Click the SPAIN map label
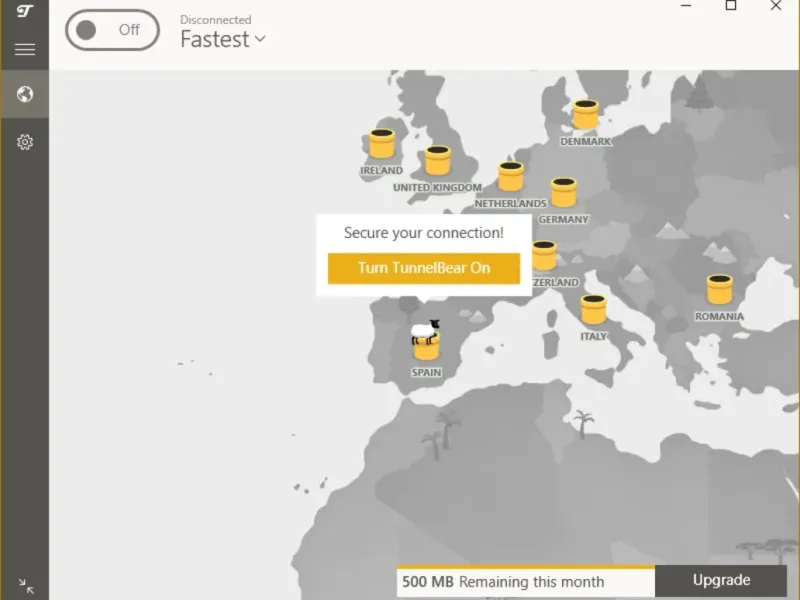 [x=427, y=372]
